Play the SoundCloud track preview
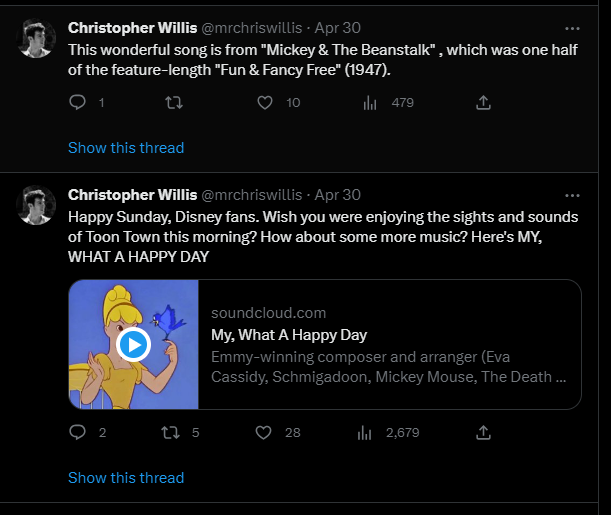Viewport: 611px width, 515px height. point(133,345)
